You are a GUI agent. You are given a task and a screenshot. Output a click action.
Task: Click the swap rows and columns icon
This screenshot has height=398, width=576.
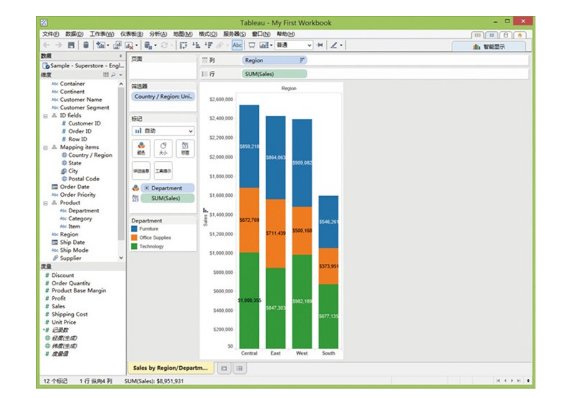(183, 45)
